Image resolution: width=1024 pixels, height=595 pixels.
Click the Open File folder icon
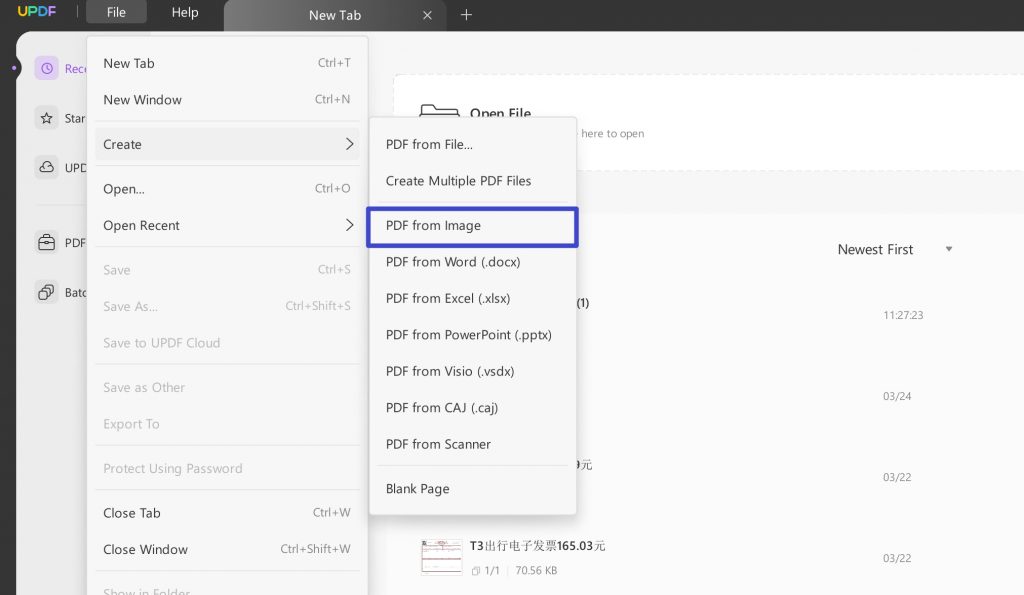point(439,110)
